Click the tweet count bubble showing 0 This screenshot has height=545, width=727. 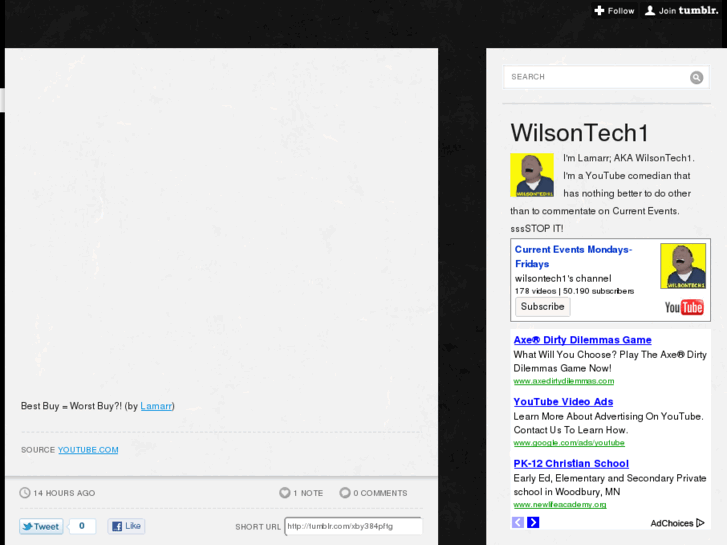click(x=82, y=526)
